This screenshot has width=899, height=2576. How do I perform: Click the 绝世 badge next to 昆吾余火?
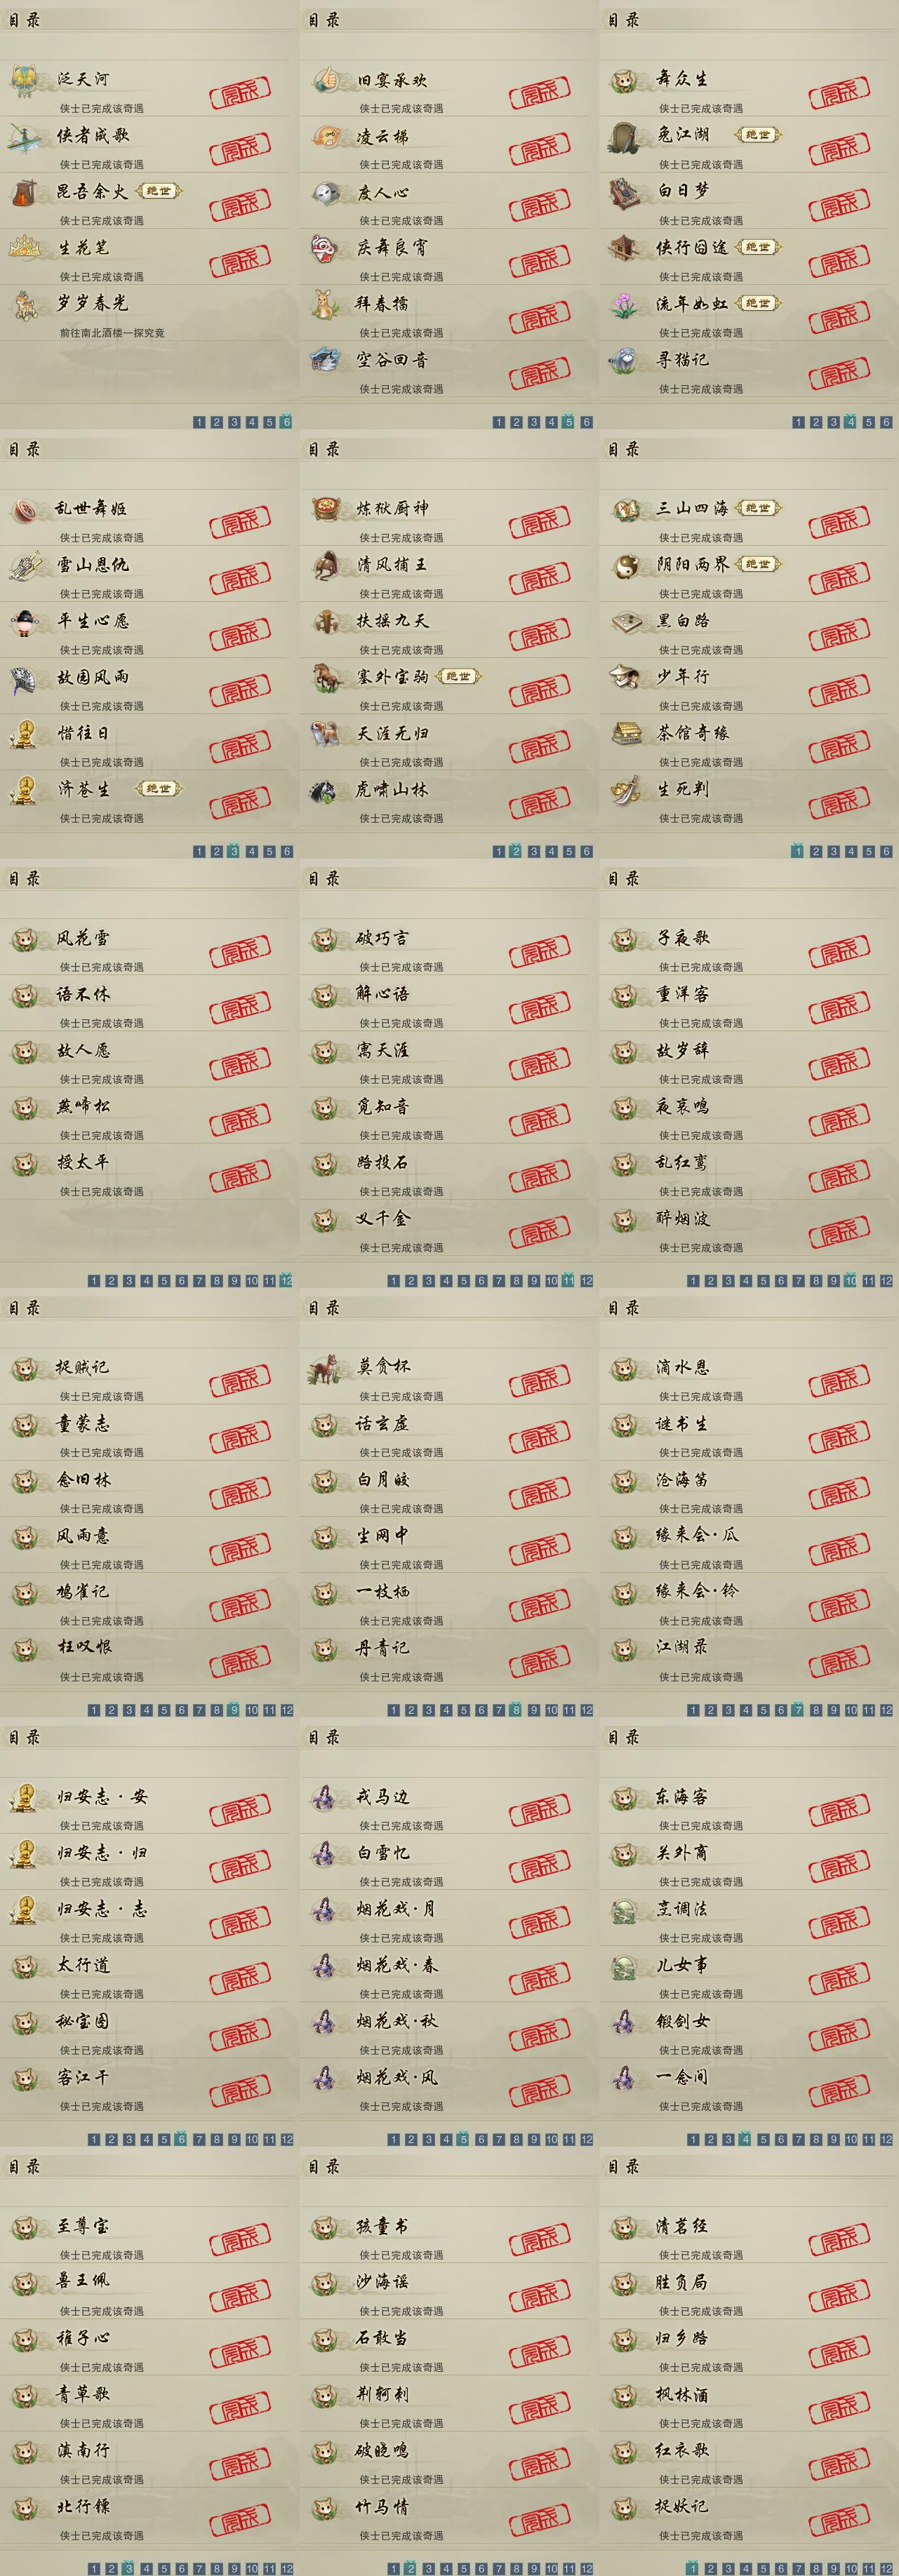158,191
